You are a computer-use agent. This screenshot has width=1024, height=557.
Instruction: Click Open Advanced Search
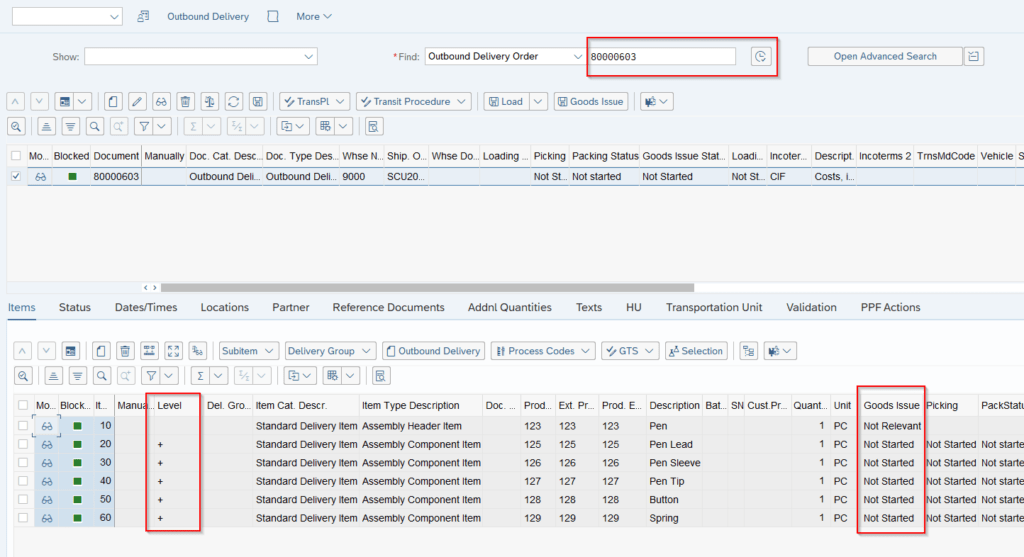click(885, 57)
